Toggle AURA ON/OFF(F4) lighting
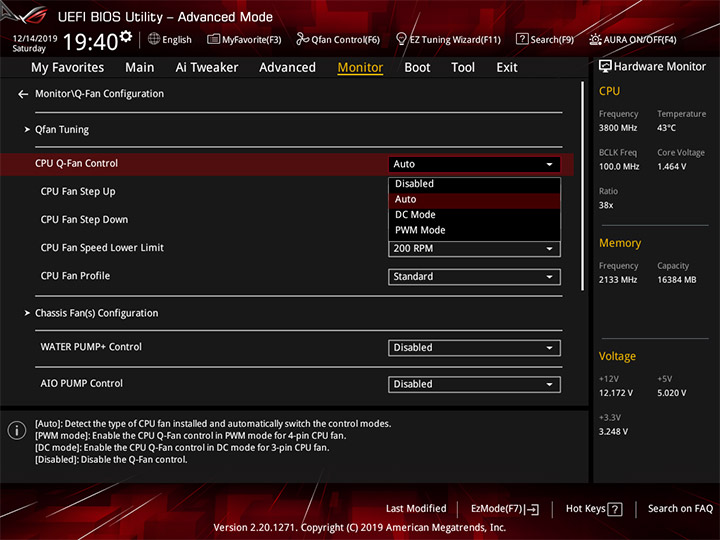 pyautogui.click(x=633, y=39)
